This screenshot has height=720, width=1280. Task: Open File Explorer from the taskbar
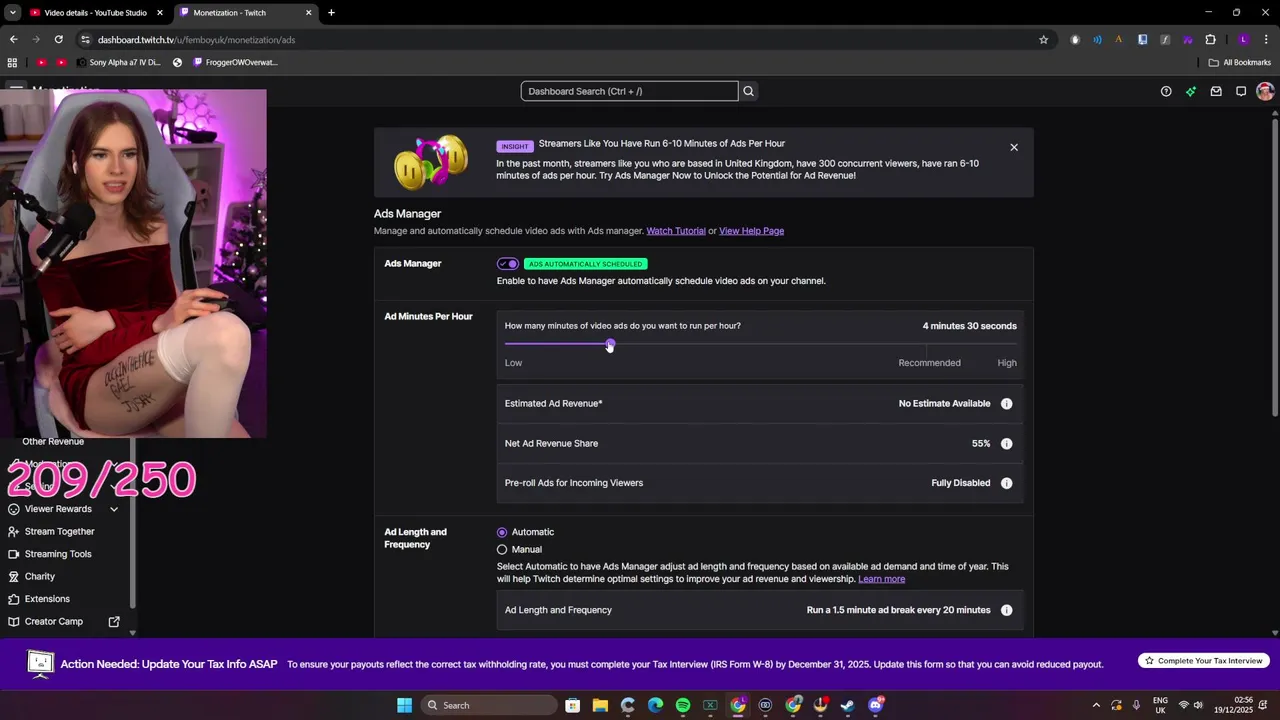click(x=600, y=705)
